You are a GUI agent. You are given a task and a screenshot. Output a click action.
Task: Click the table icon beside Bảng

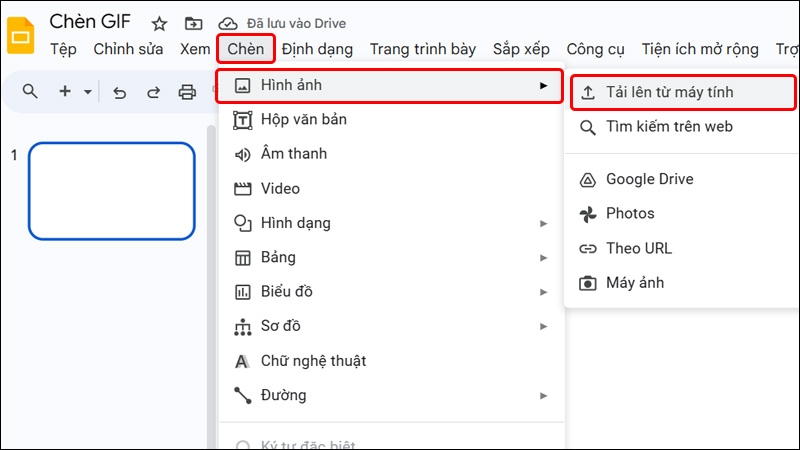[x=242, y=258]
